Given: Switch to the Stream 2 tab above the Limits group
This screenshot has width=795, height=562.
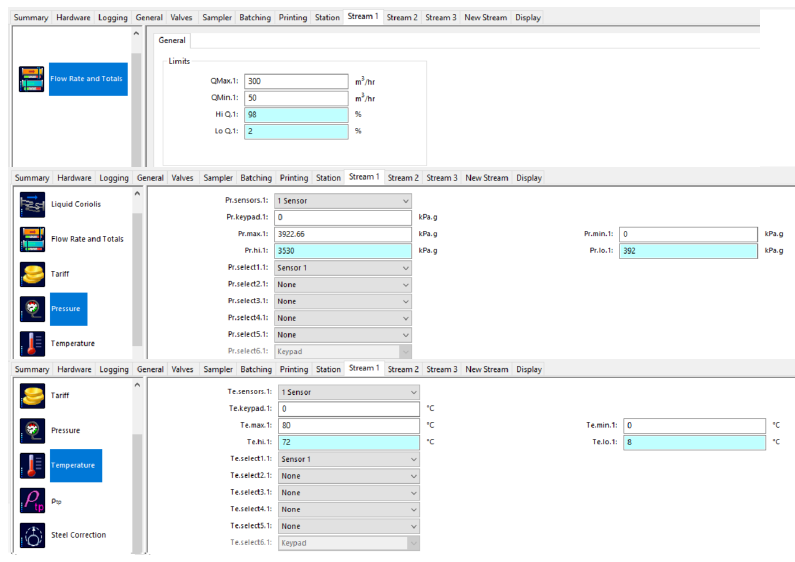Looking at the screenshot, I should (402, 17).
